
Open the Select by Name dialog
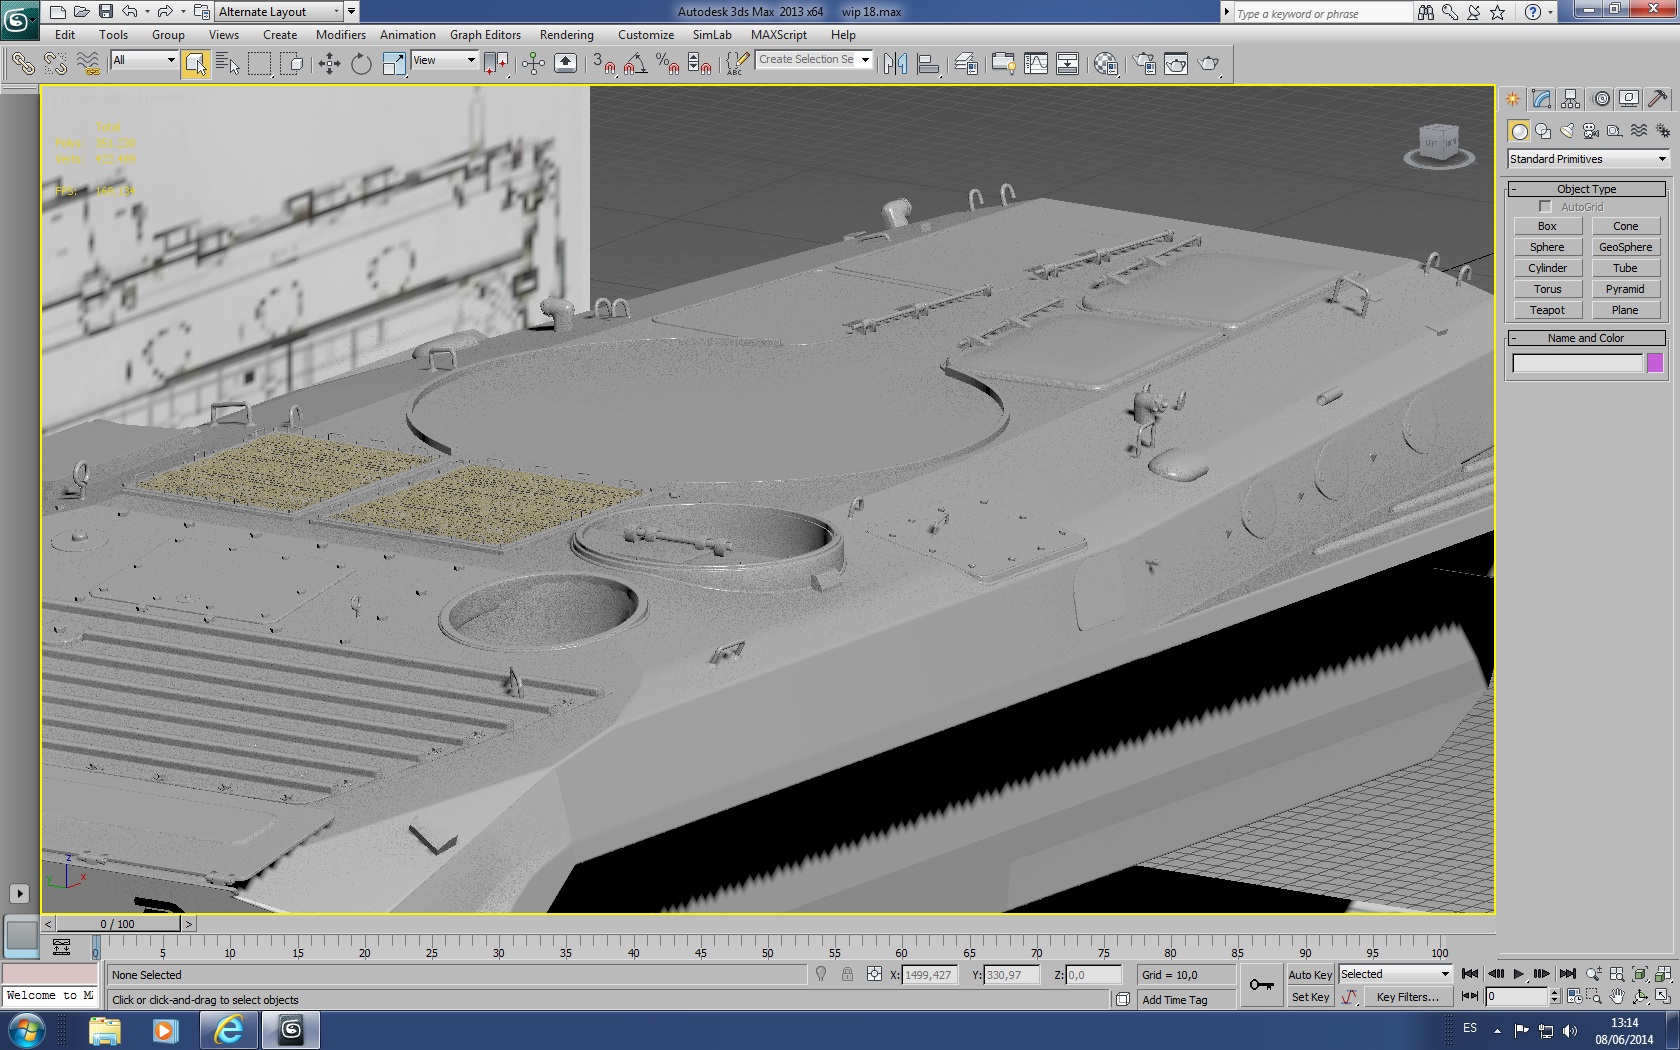(x=228, y=64)
